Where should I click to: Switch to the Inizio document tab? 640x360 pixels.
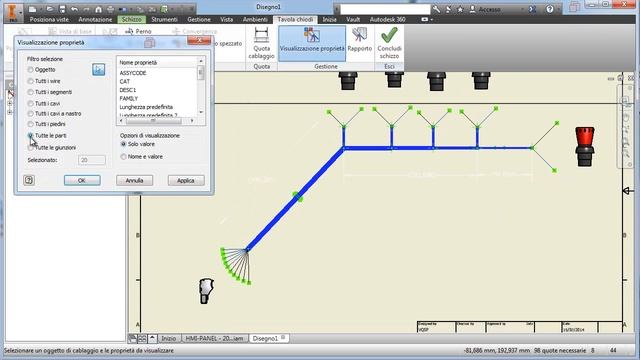tap(169, 339)
